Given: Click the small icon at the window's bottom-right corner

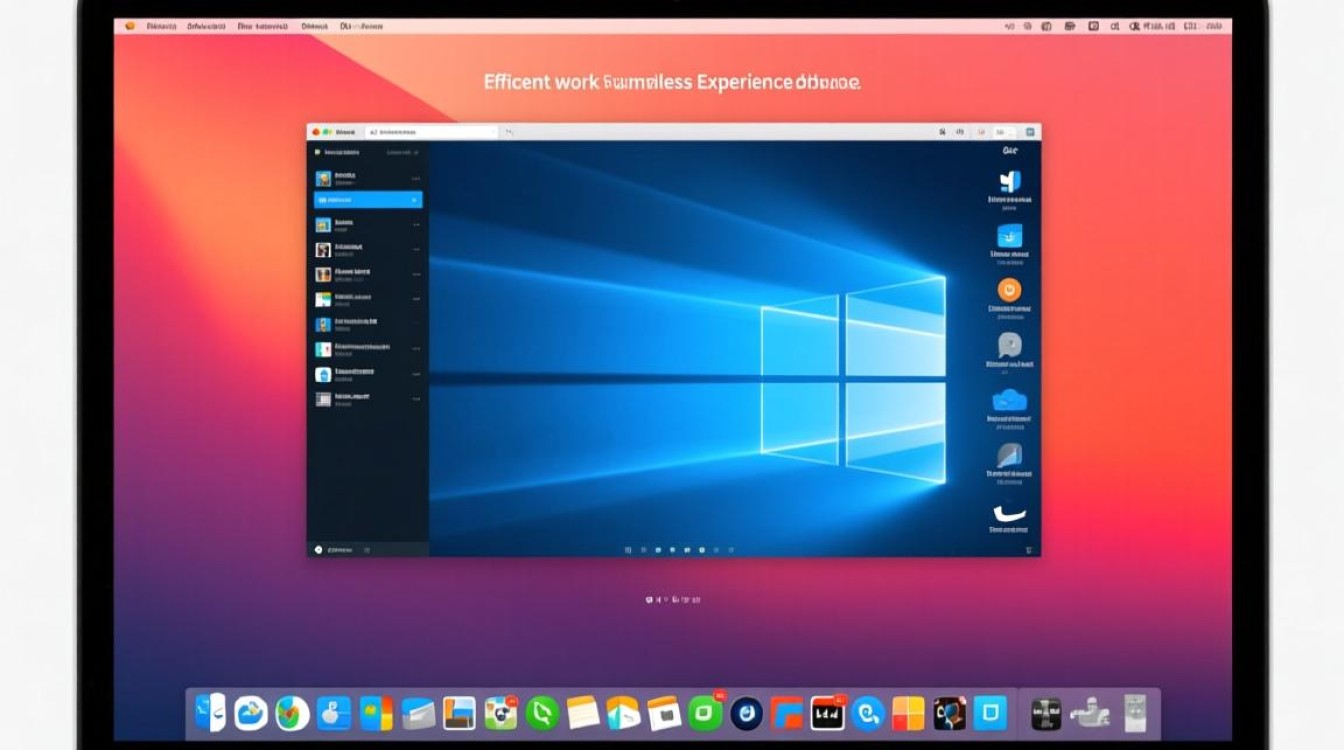Looking at the screenshot, I should tap(1028, 549).
